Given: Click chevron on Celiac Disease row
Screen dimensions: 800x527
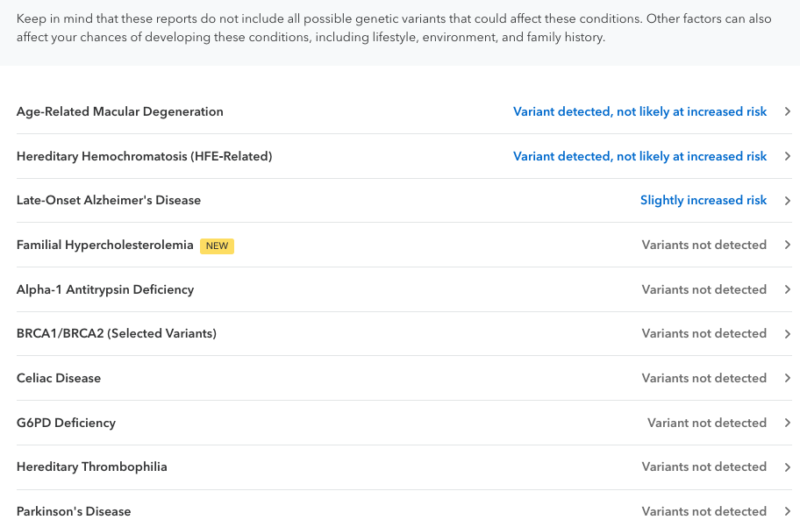Looking at the screenshot, I should click(x=788, y=378).
